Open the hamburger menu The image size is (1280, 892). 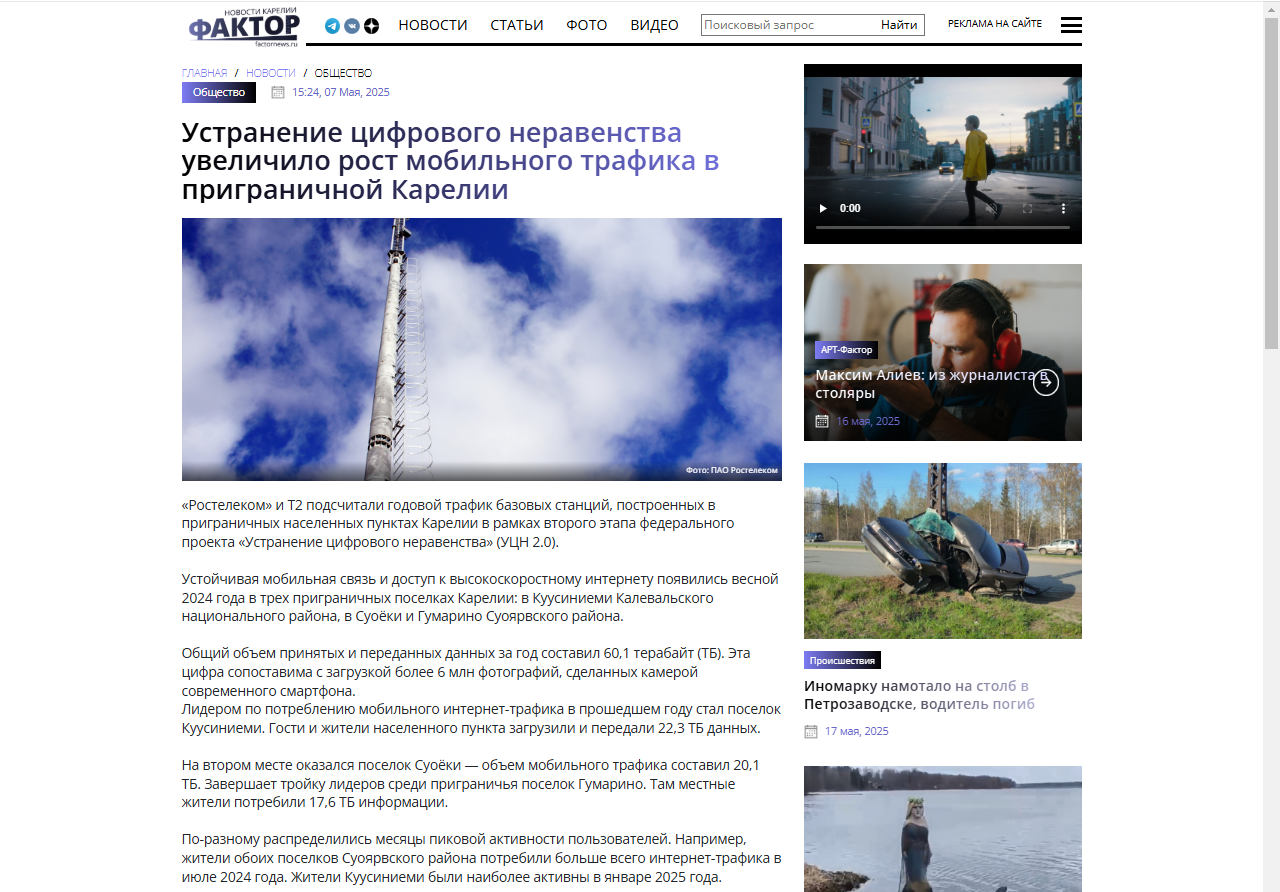[x=1071, y=25]
